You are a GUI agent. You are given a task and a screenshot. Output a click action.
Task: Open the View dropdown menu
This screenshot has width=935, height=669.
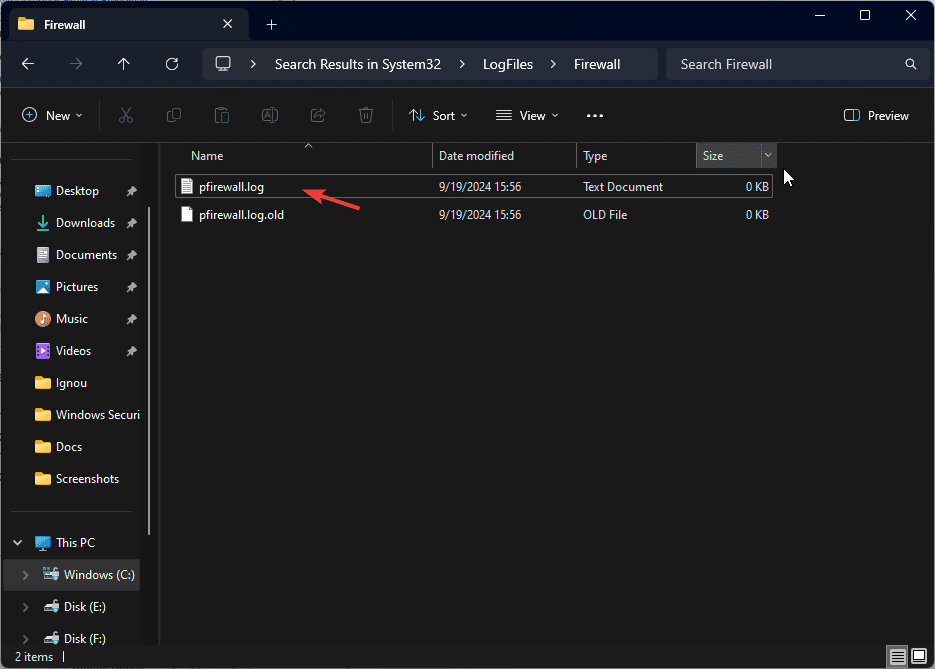(x=527, y=116)
